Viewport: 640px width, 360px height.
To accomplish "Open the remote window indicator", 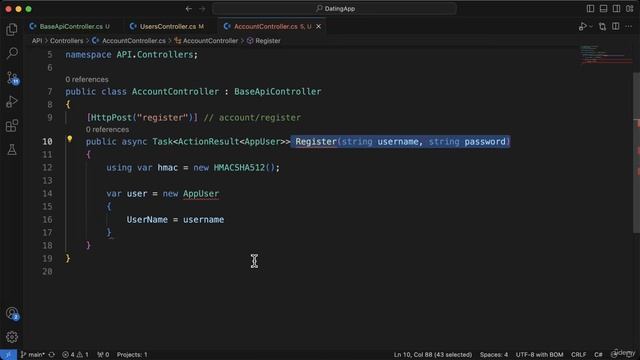I will click(8, 355).
